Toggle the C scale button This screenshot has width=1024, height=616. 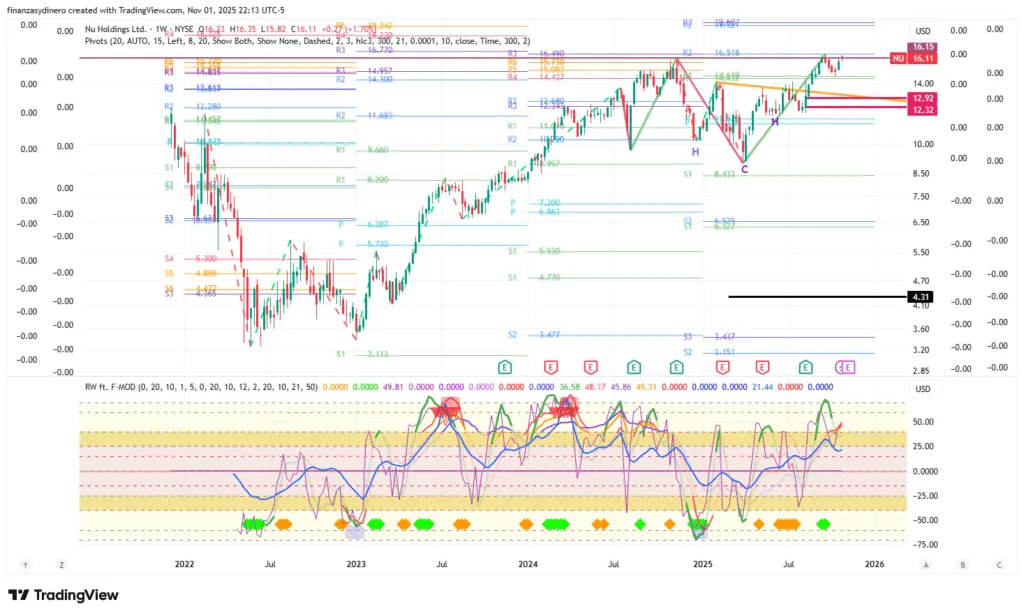point(996,565)
